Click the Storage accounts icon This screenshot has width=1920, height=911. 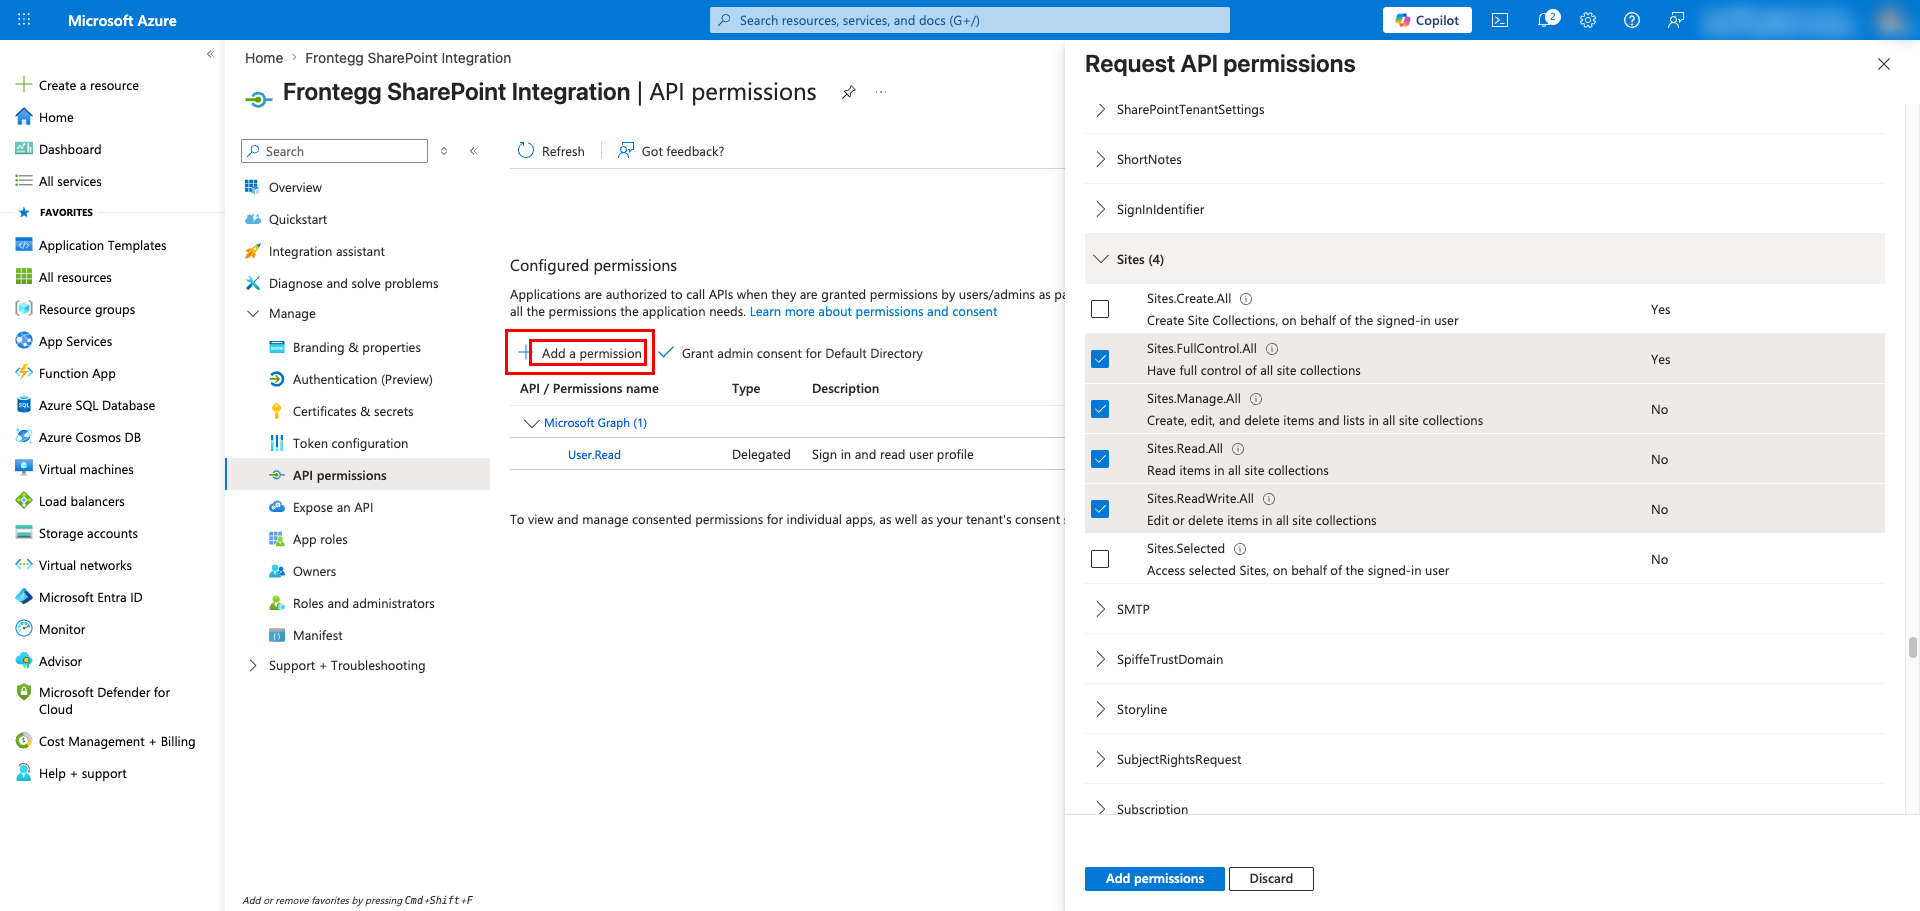[x=24, y=533]
